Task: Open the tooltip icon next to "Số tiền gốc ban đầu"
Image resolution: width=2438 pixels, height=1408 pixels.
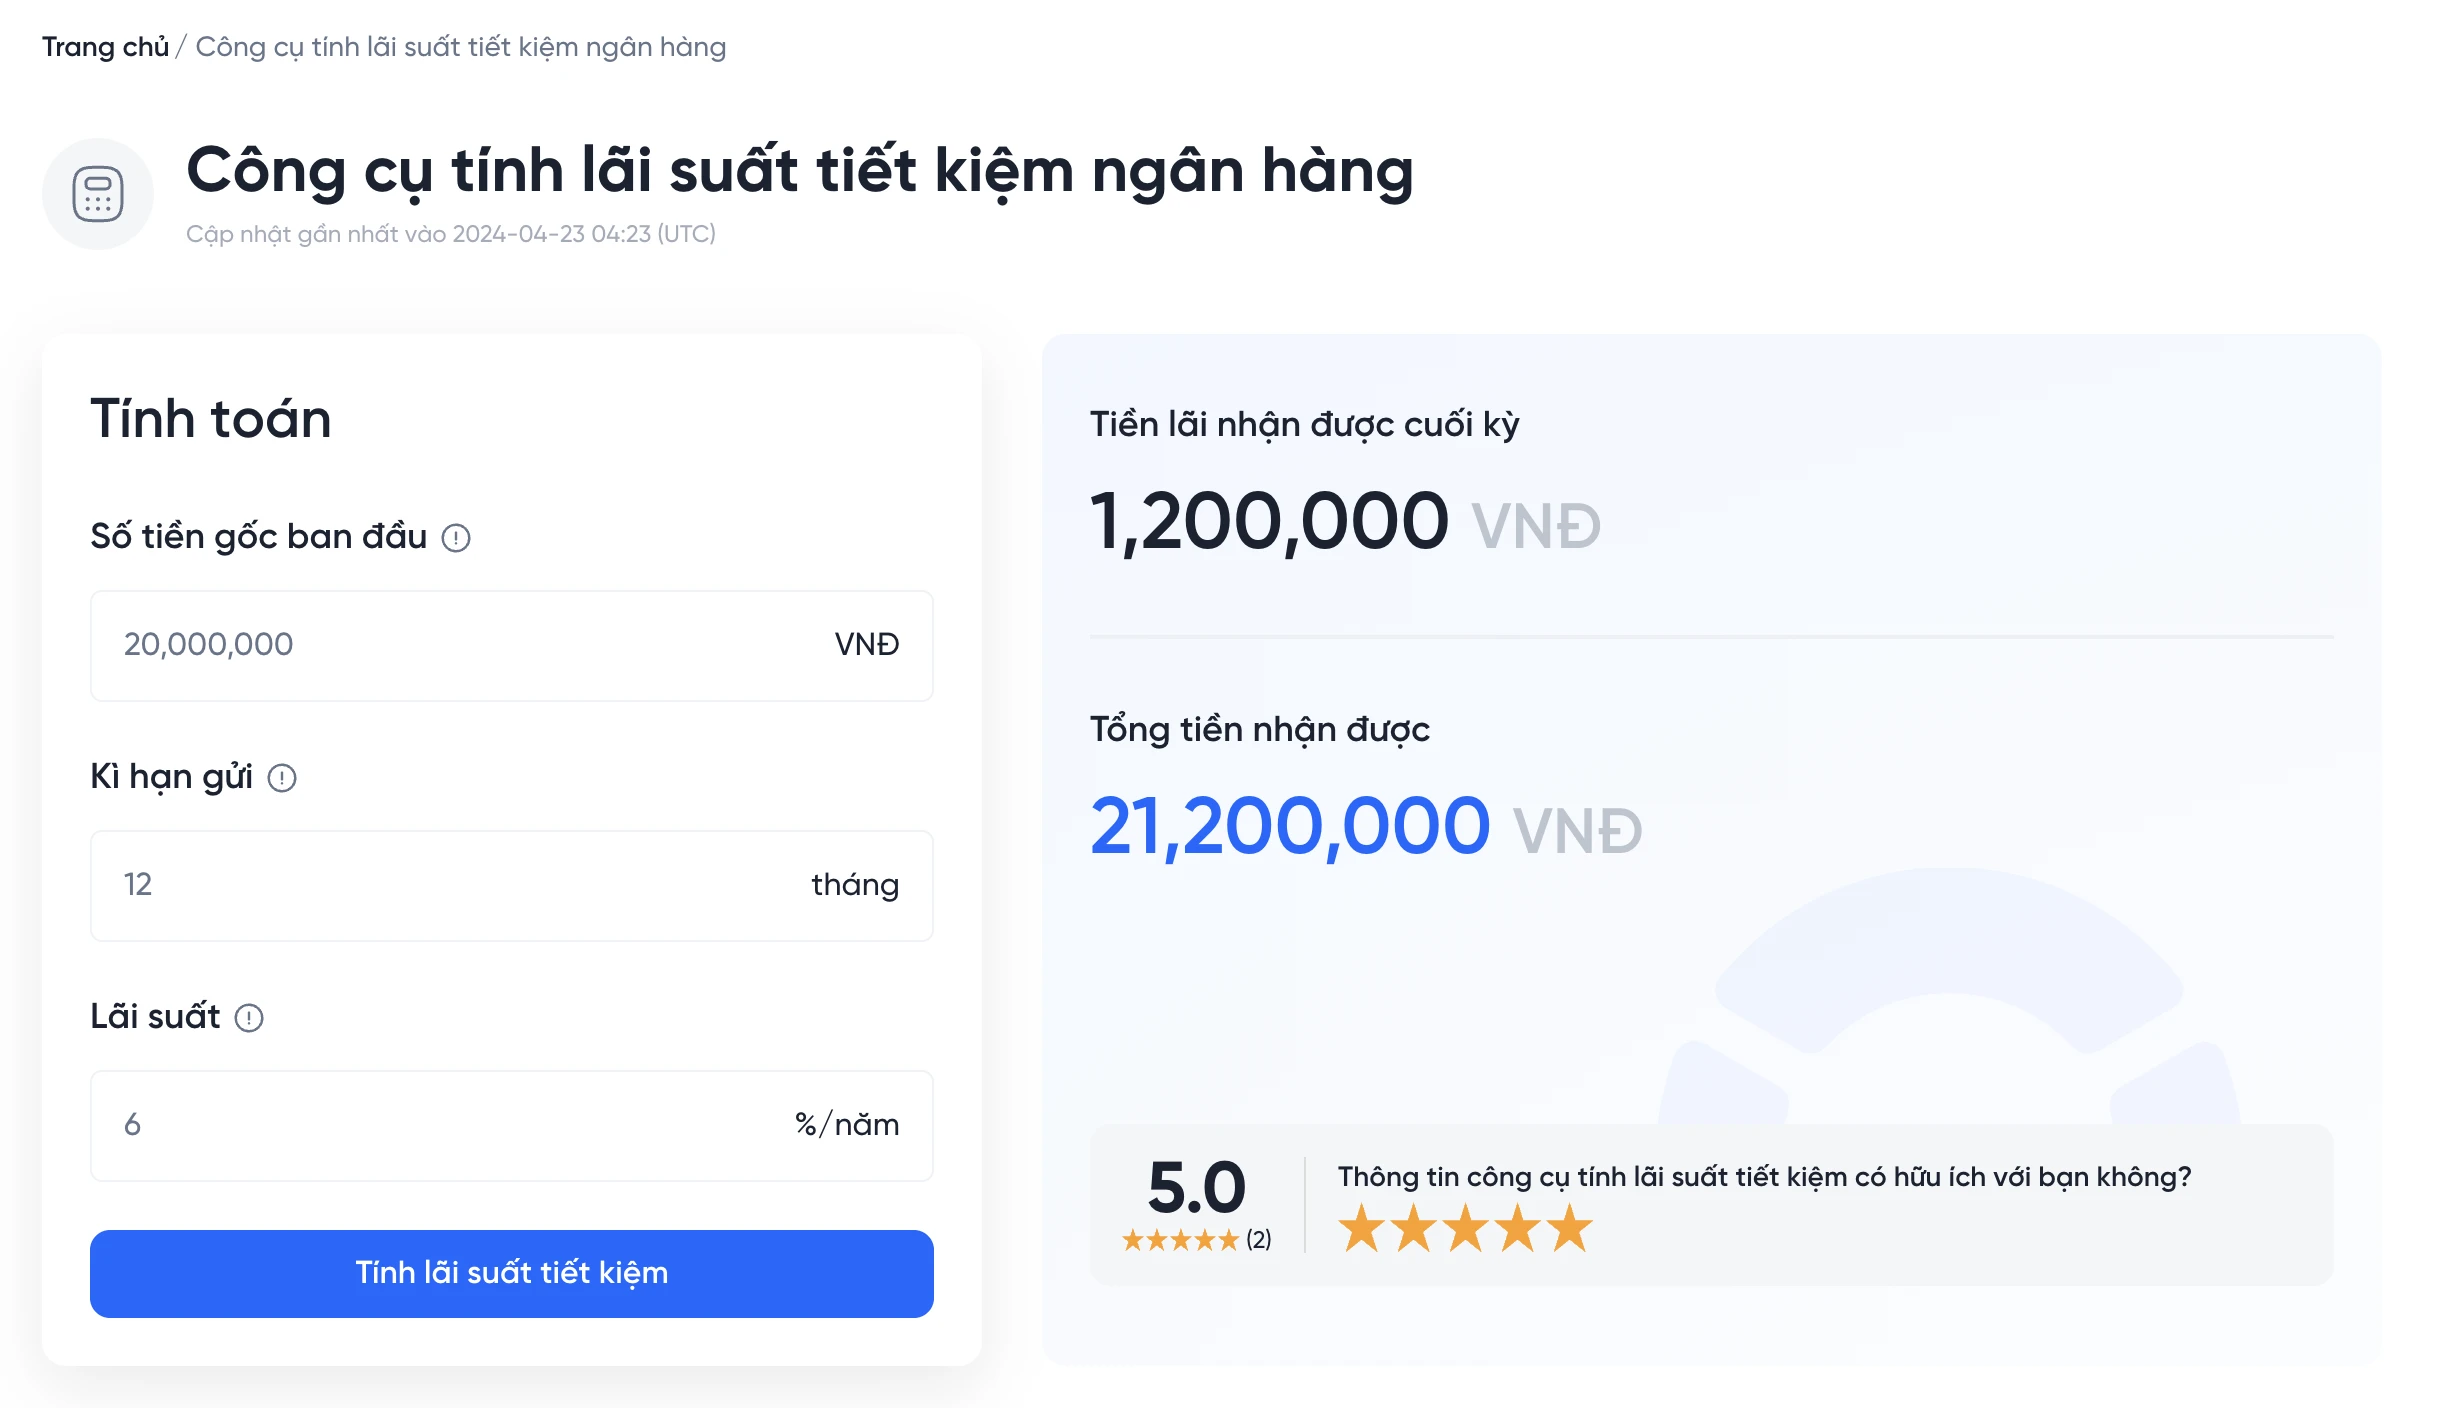Action: [x=458, y=537]
